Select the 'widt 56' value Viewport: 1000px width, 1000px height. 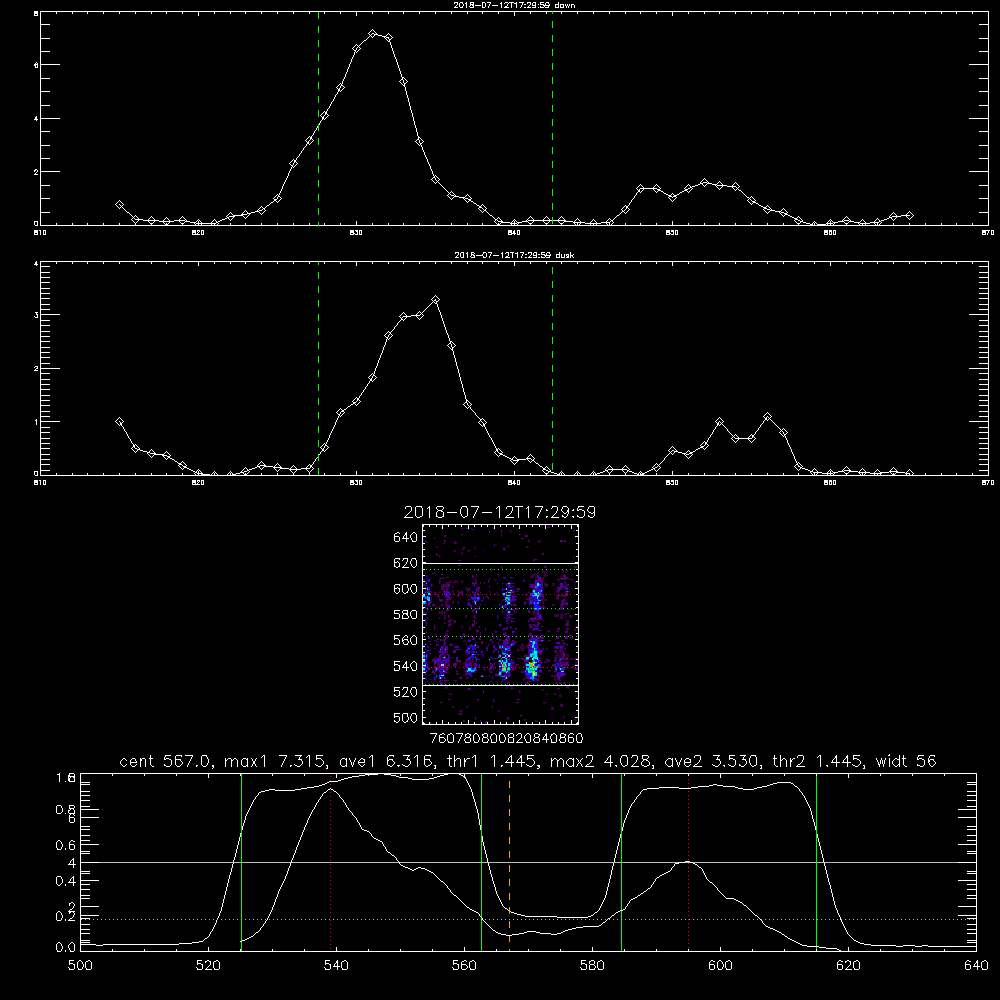[906, 761]
